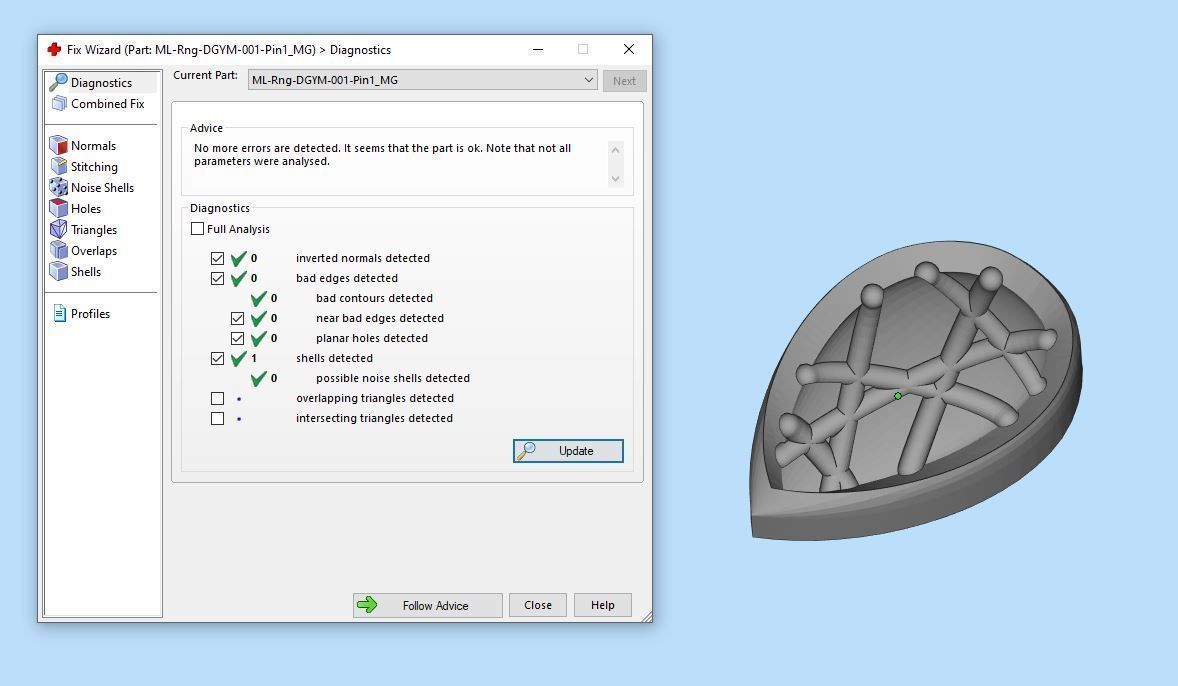Click the 'bad contours detected' label

[374, 298]
